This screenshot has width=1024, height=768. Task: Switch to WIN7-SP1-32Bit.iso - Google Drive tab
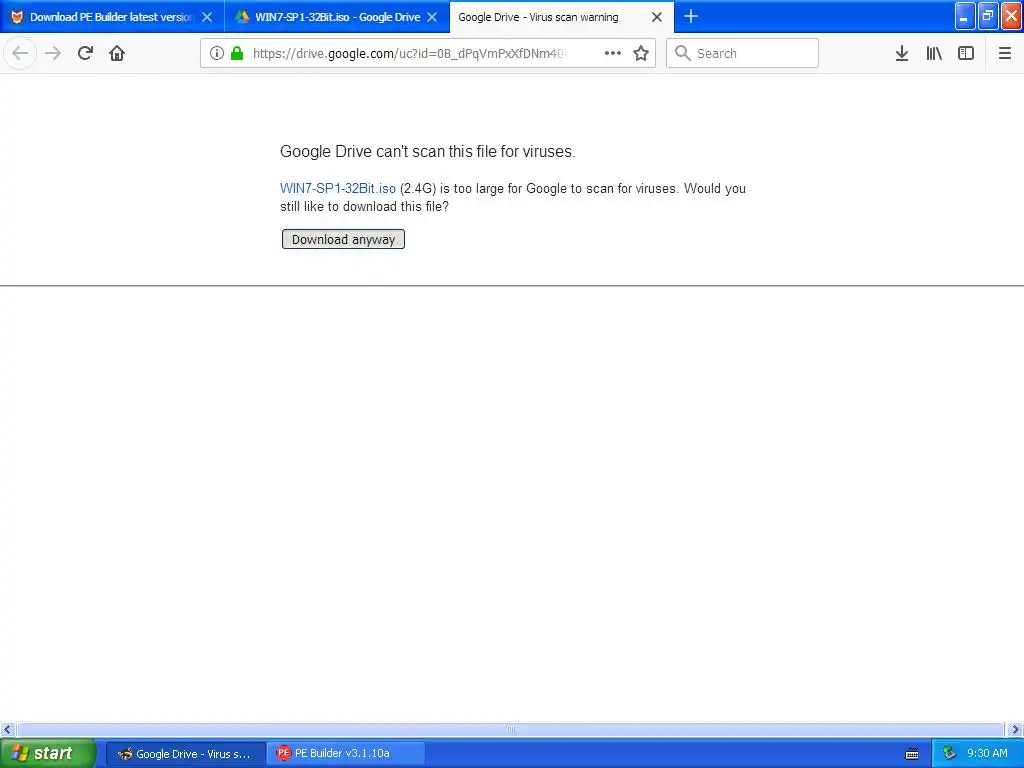tap(337, 17)
